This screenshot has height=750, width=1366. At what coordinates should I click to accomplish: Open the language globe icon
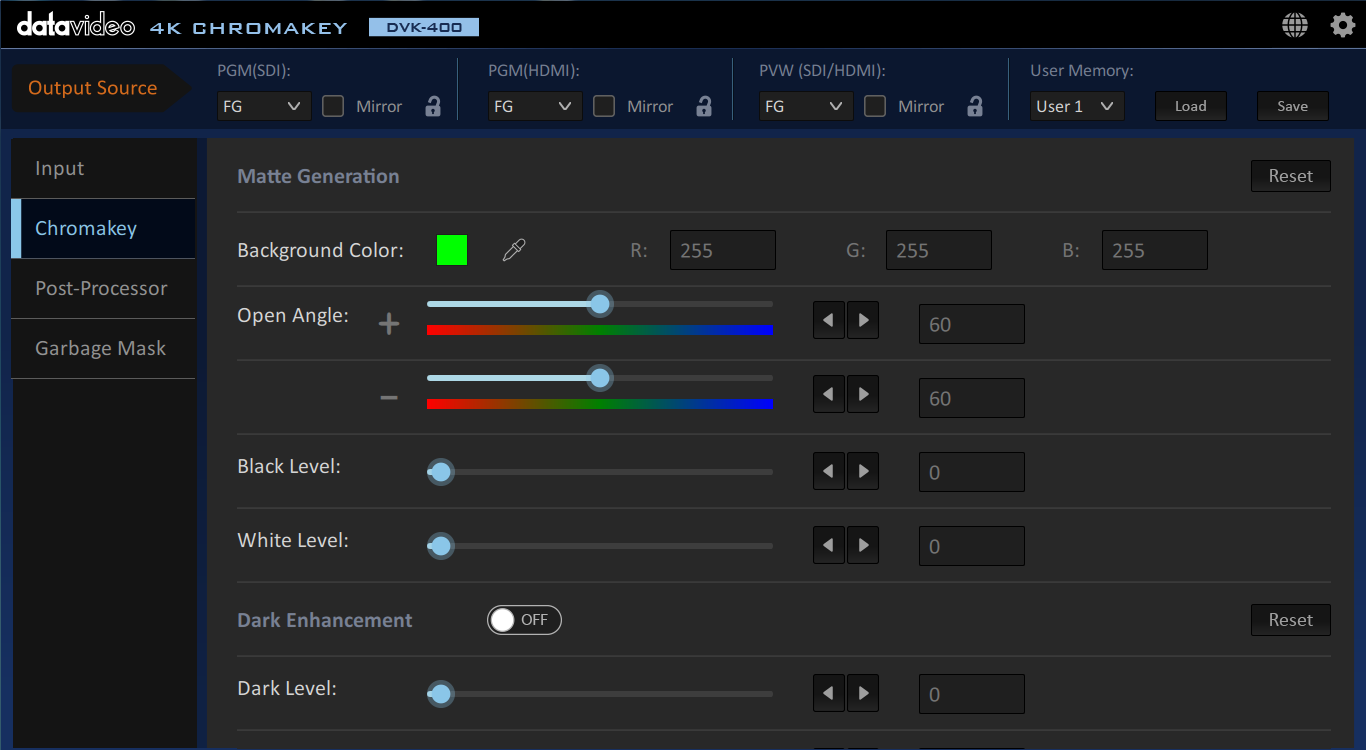click(1295, 25)
